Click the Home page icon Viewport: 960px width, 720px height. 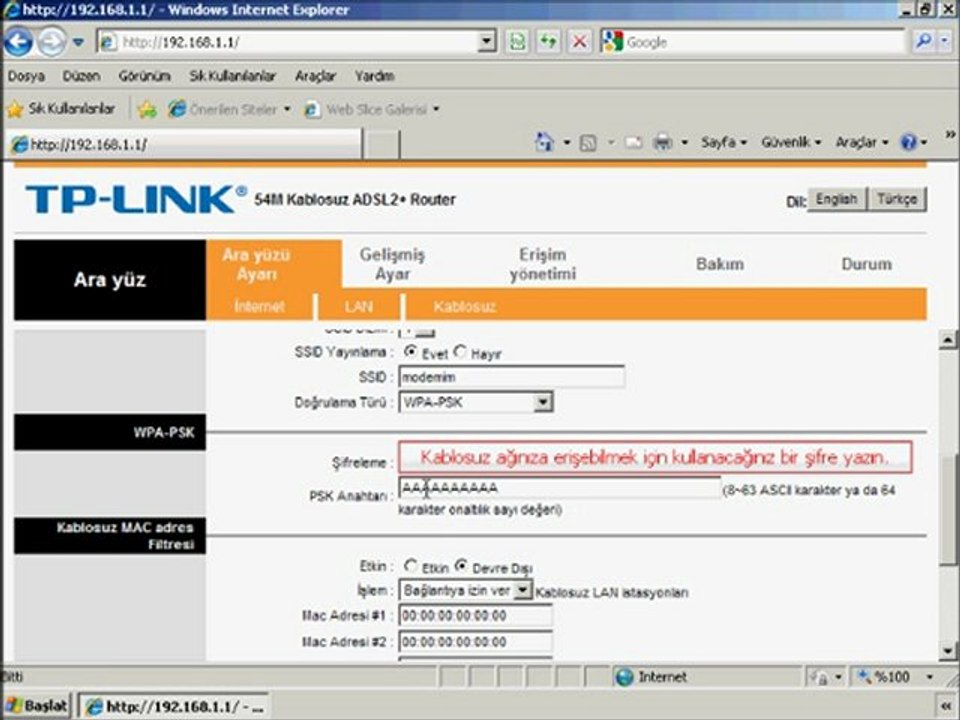(544, 142)
